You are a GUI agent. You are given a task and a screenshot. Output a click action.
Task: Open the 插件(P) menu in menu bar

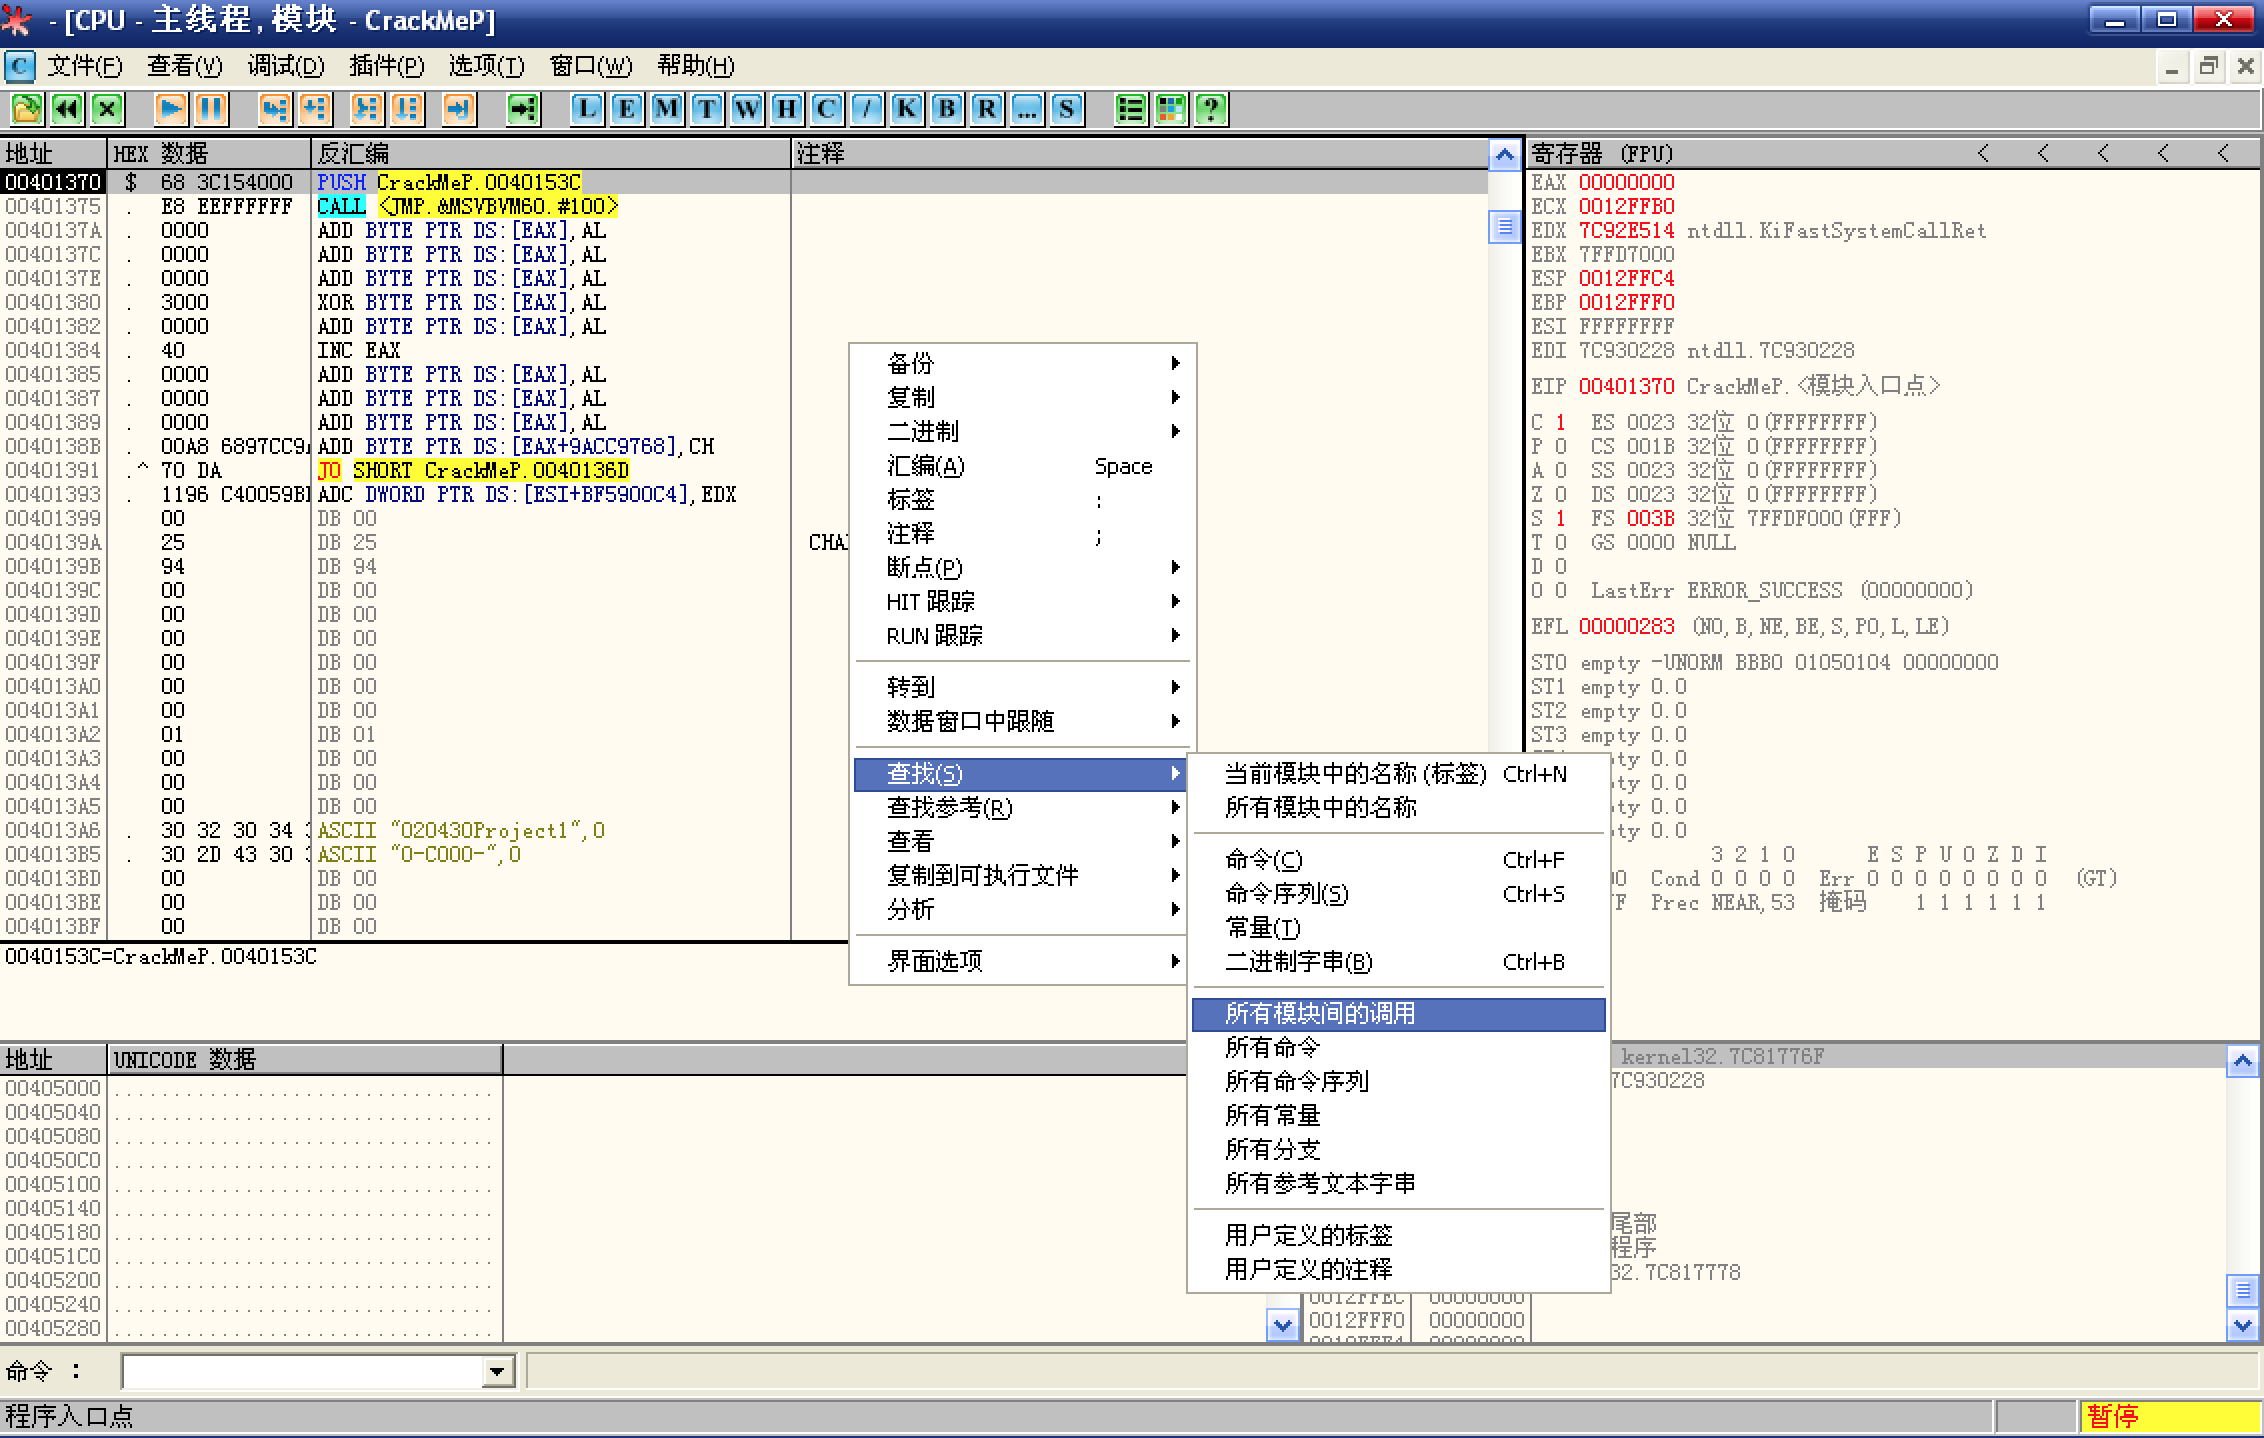click(387, 66)
